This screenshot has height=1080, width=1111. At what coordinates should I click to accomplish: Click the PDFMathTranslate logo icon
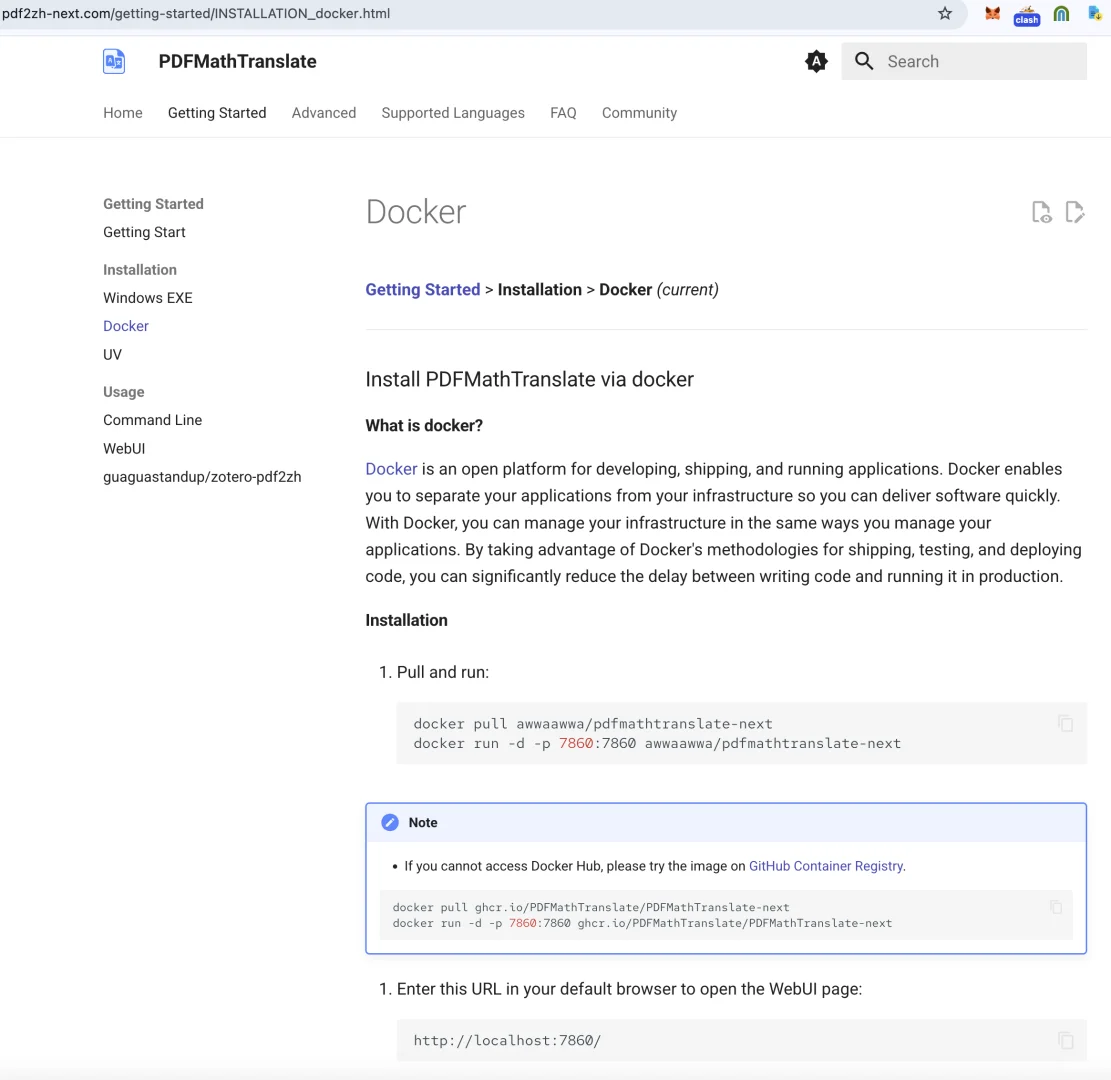(114, 62)
